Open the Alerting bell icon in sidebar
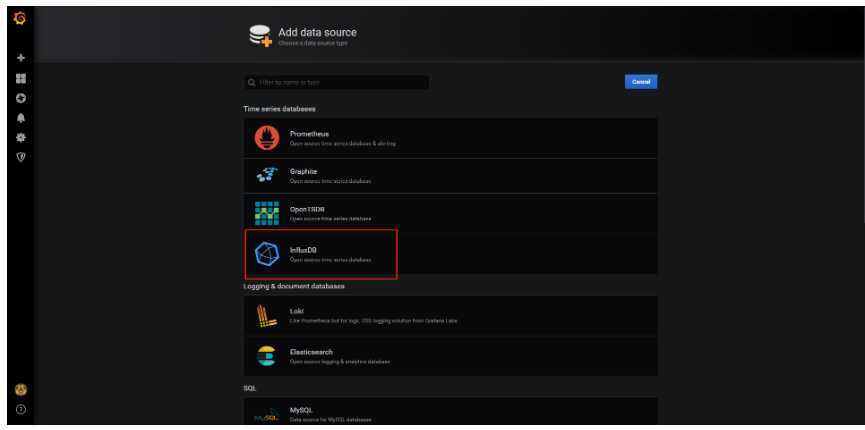865x430 pixels. [x=21, y=118]
